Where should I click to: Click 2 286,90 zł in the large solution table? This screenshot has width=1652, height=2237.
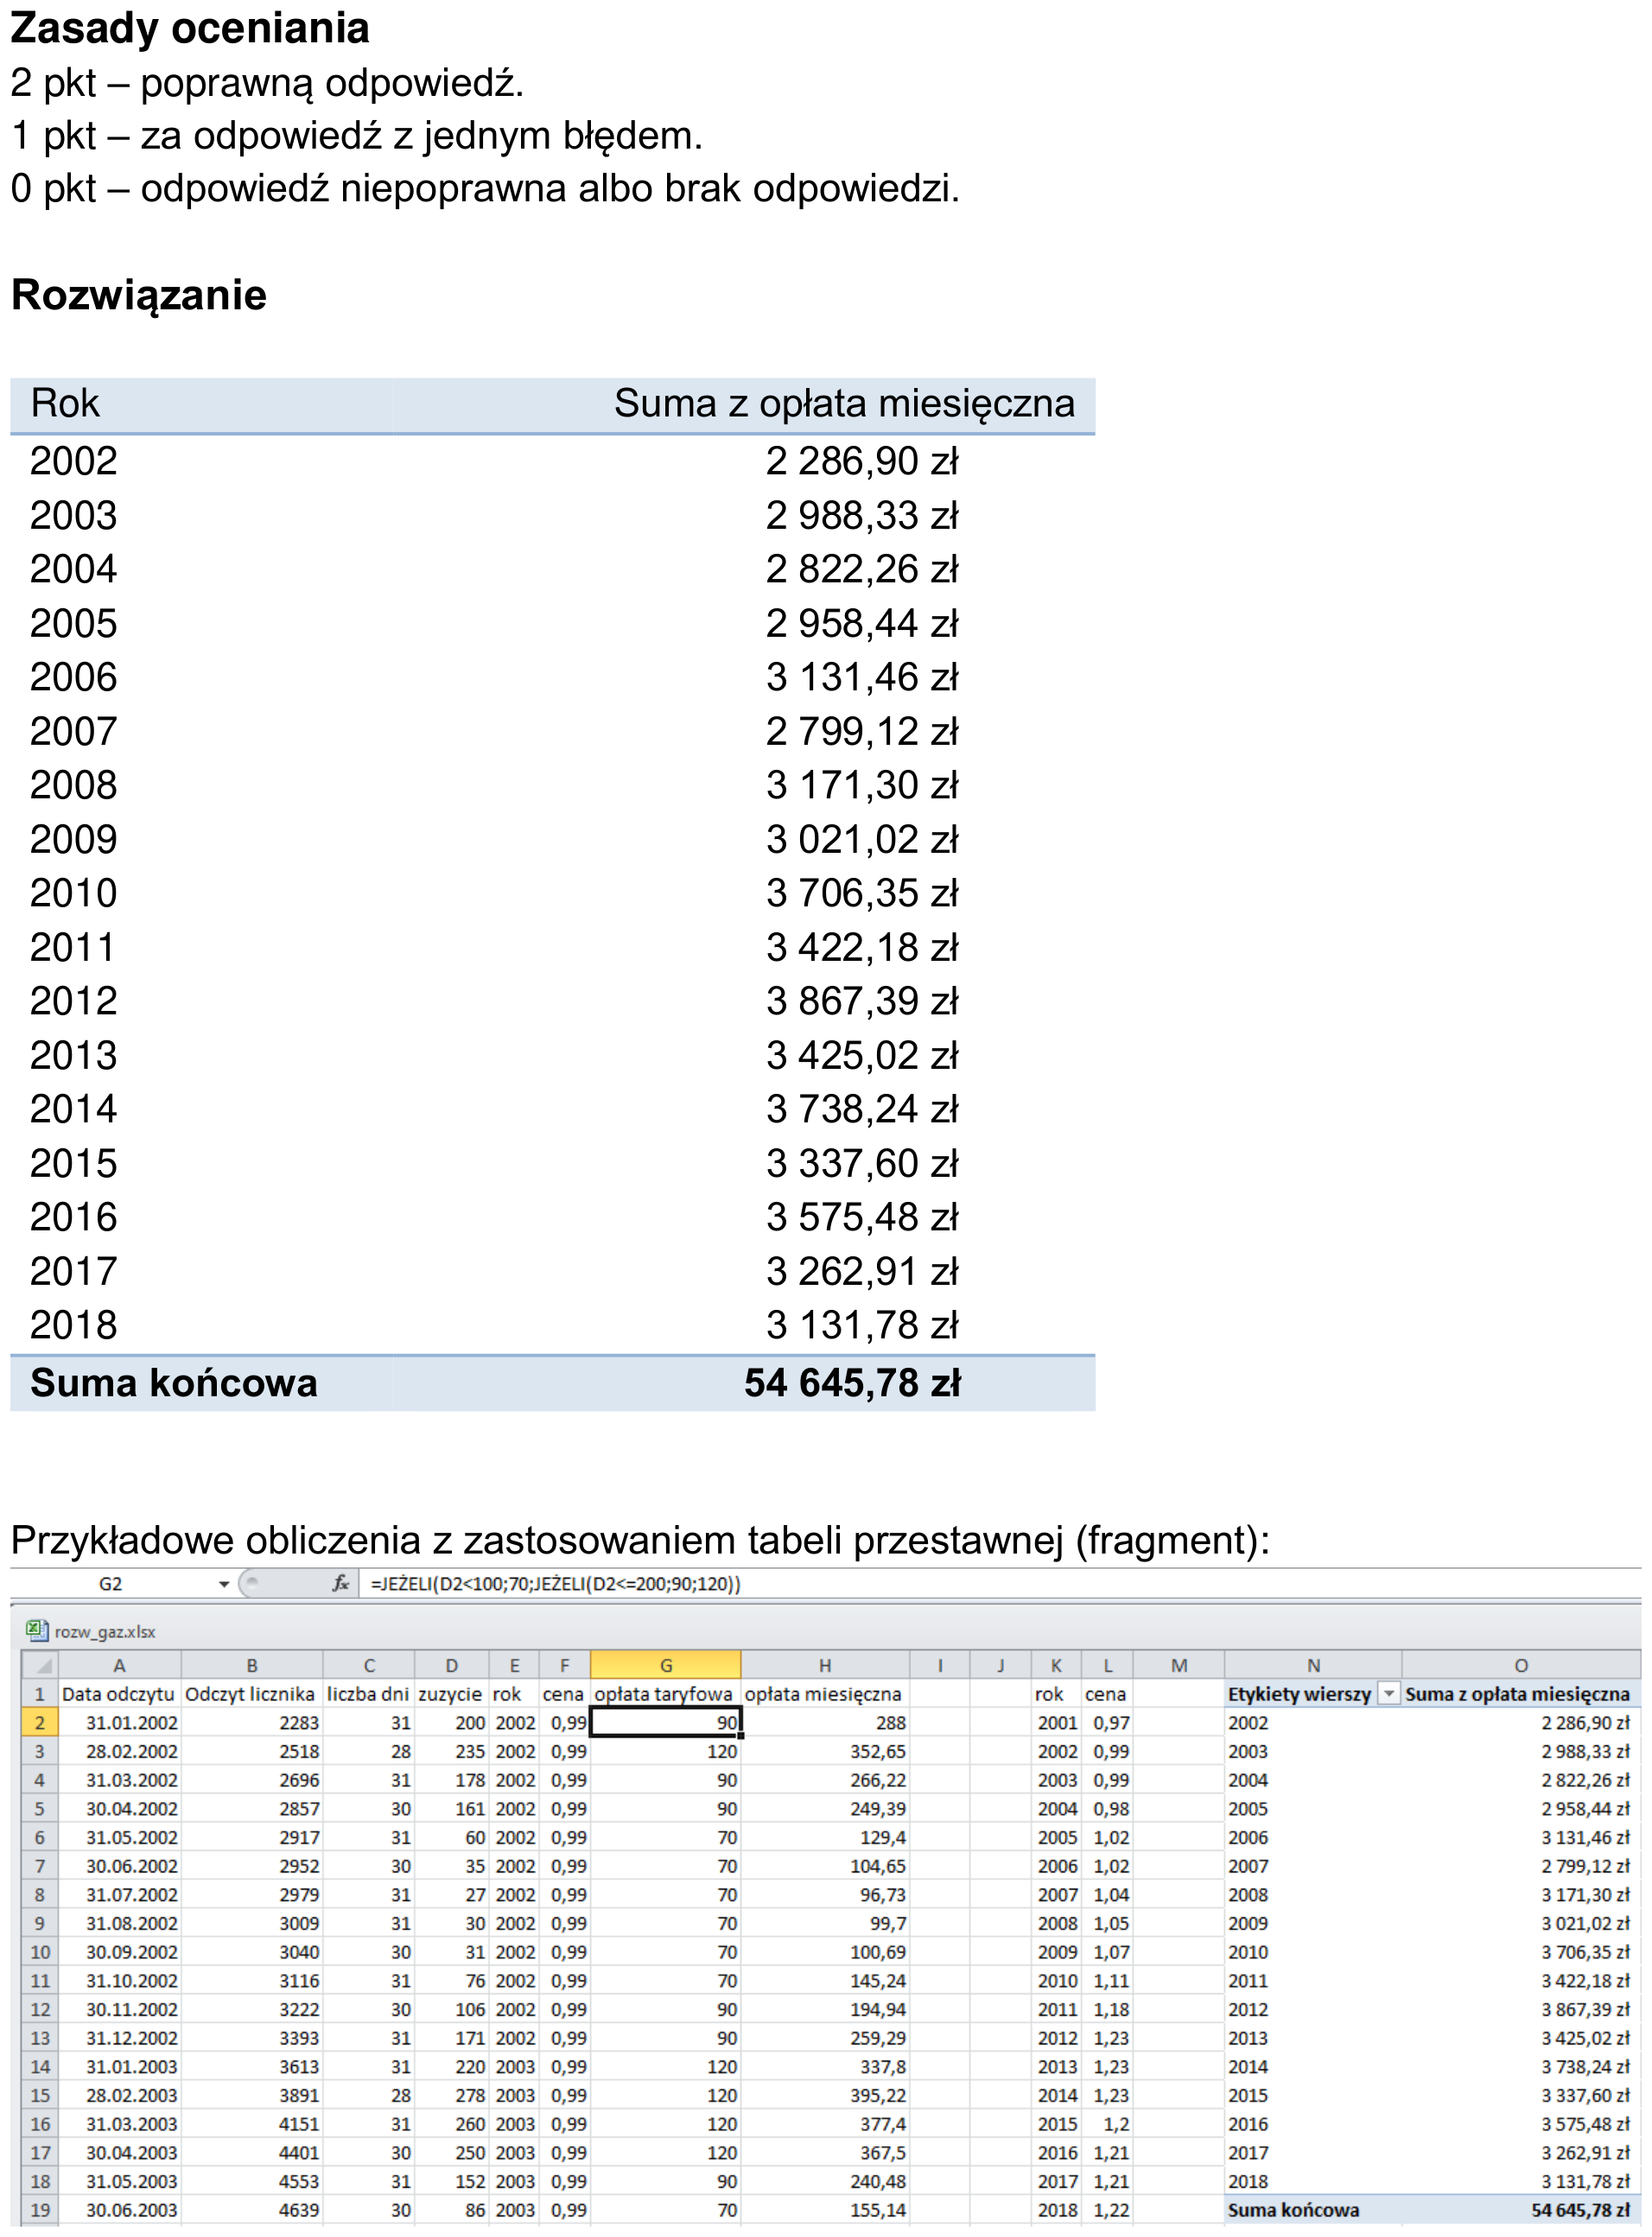coord(862,461)
